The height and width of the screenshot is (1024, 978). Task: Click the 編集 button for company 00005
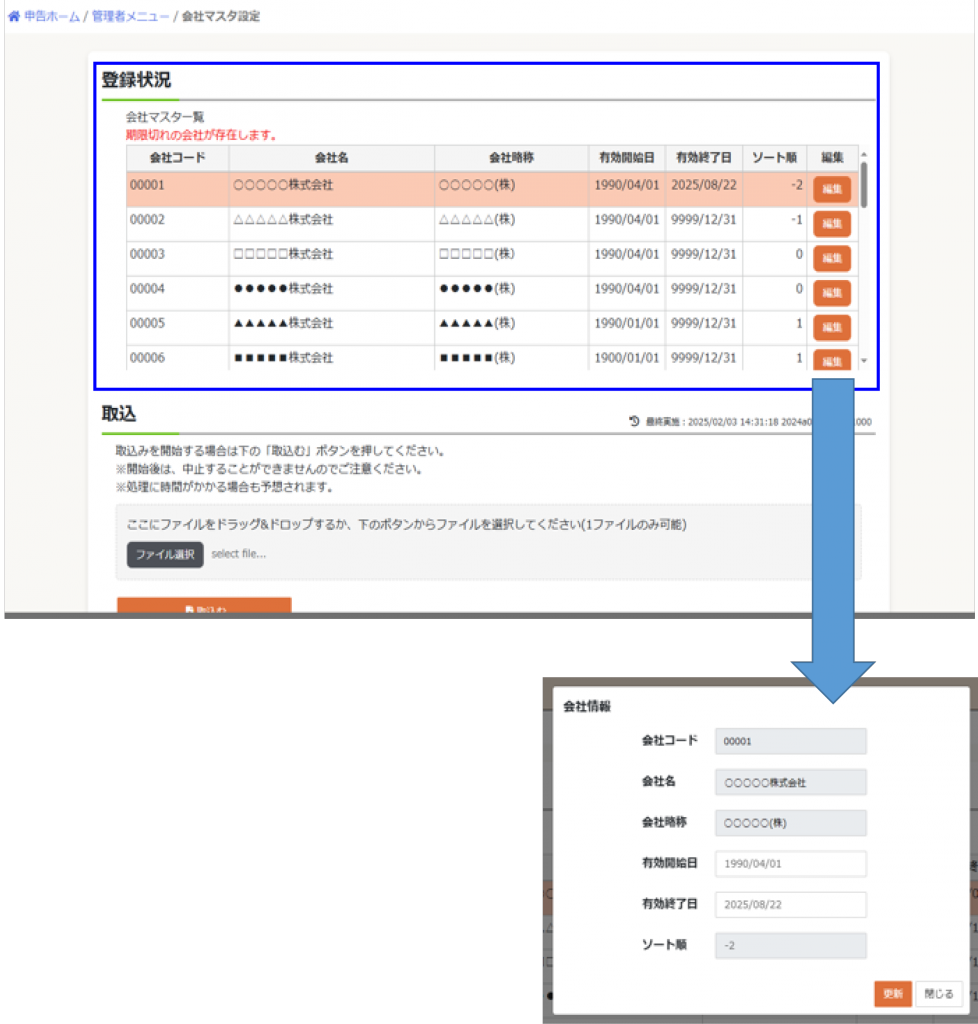[832, 328]
